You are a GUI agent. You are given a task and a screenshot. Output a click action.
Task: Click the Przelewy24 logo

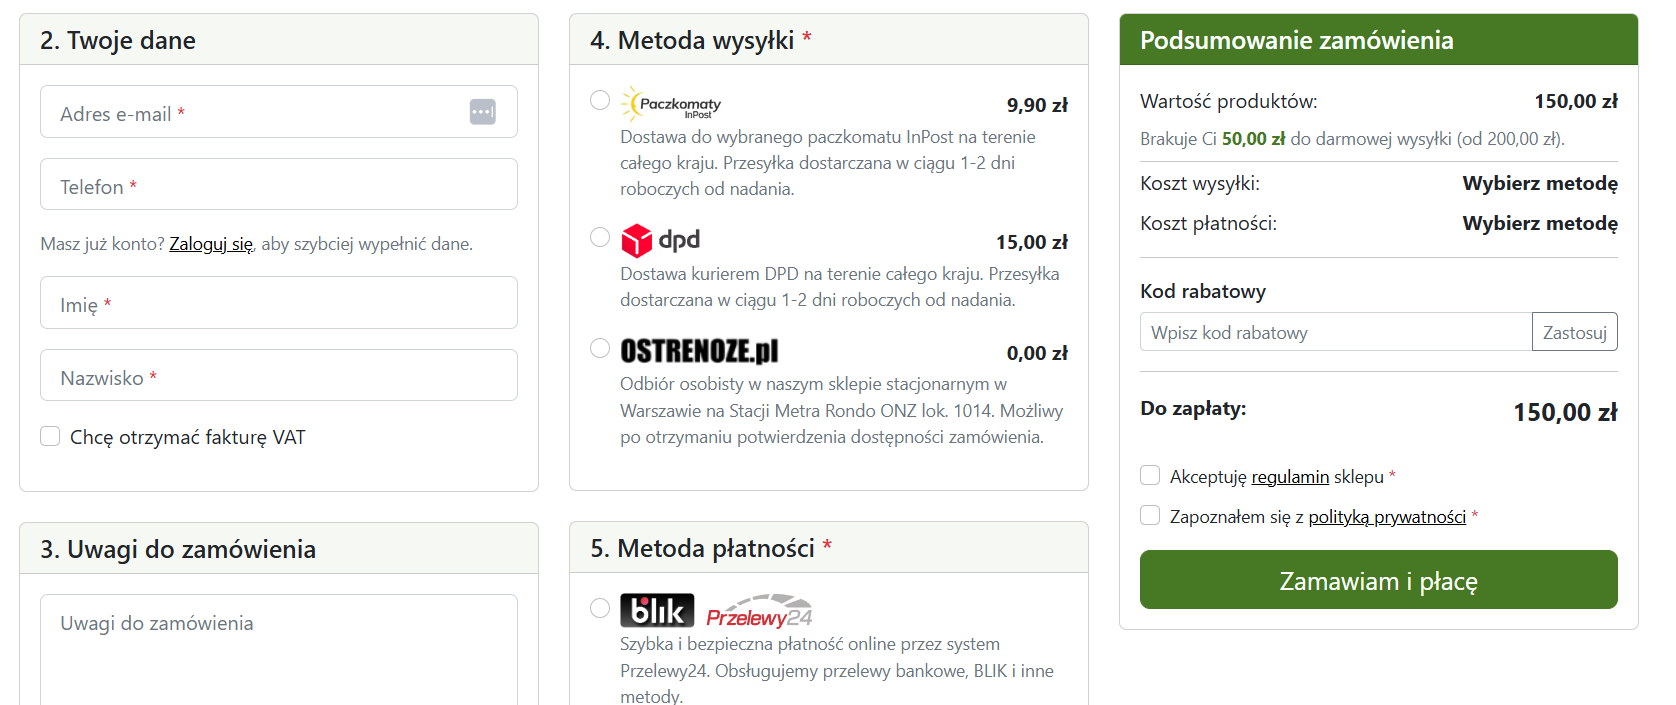(x=759, y=612)
